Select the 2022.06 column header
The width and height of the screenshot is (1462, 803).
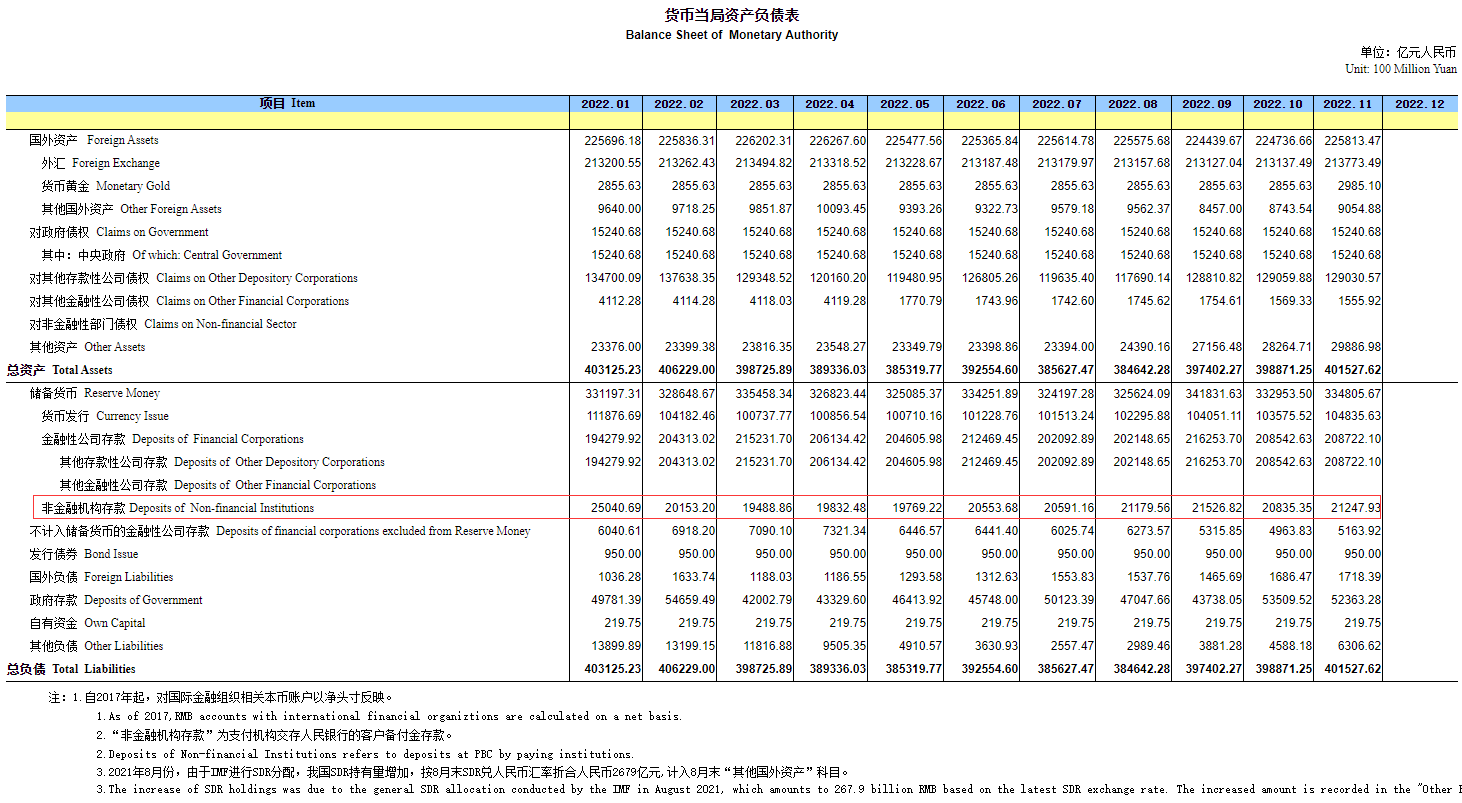click(981, 104)
